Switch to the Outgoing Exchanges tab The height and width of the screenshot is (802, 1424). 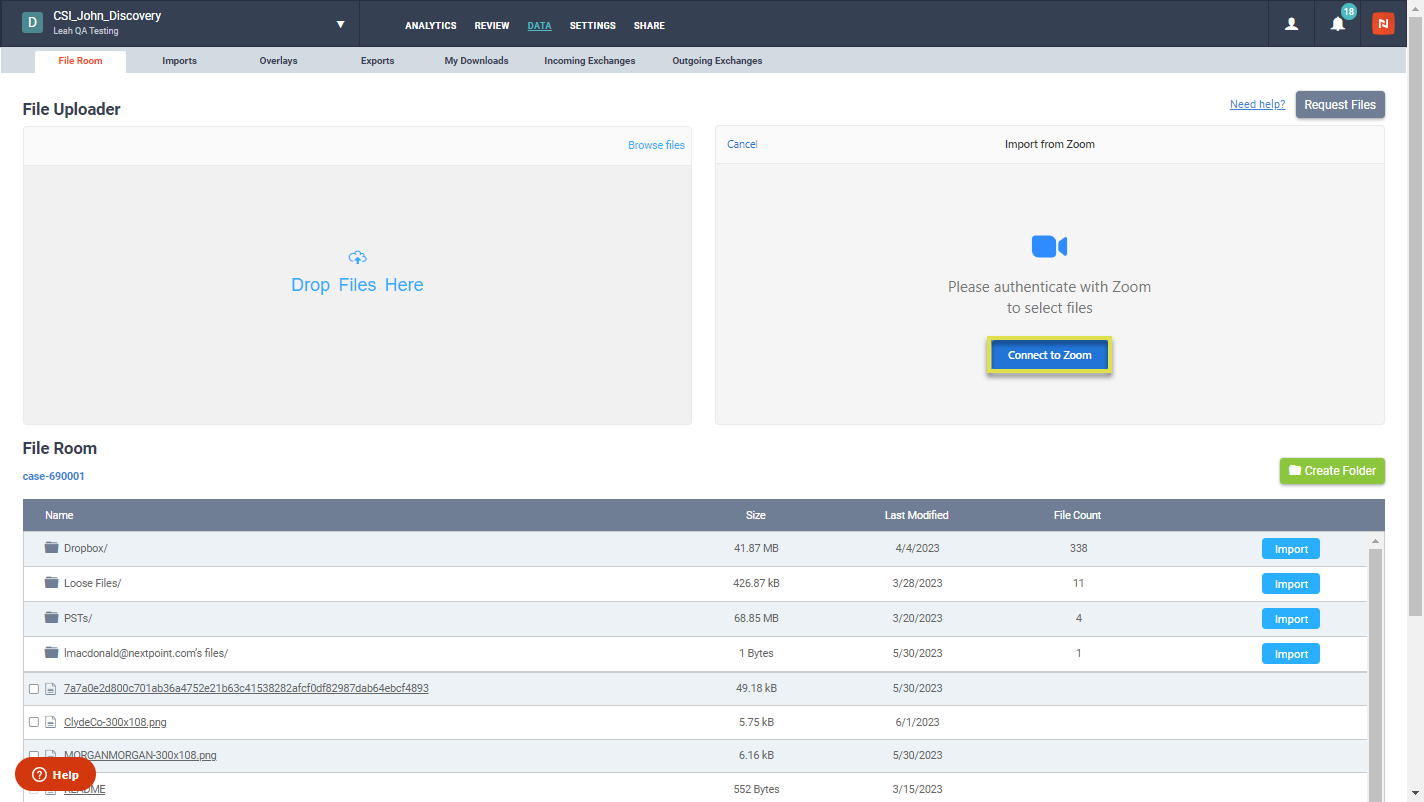coord(717,61)
